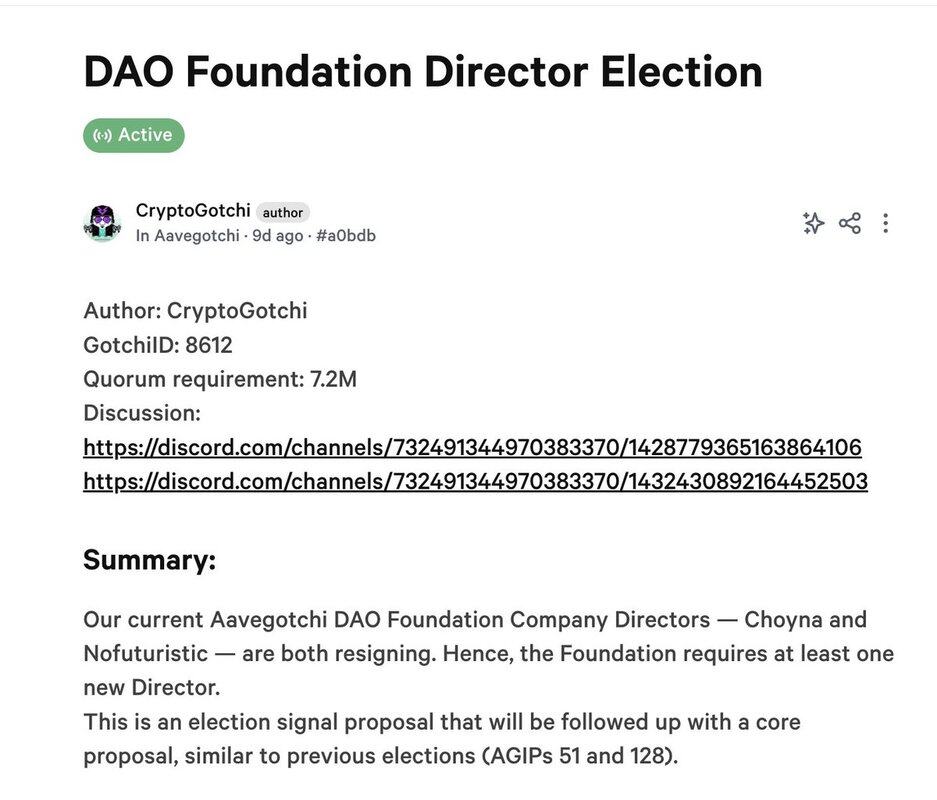This screenshot has height=800, width=937.
Task: Click the #a0bdb proposal ID
Action: click(x=346, y=236)
